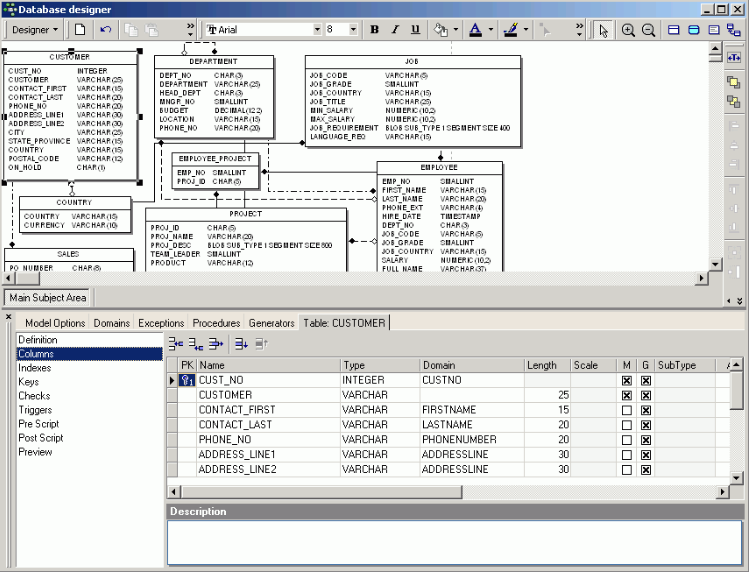Select Triggers in the table section list
Viewport: 750px width, 572px height.
click(36, 410)
